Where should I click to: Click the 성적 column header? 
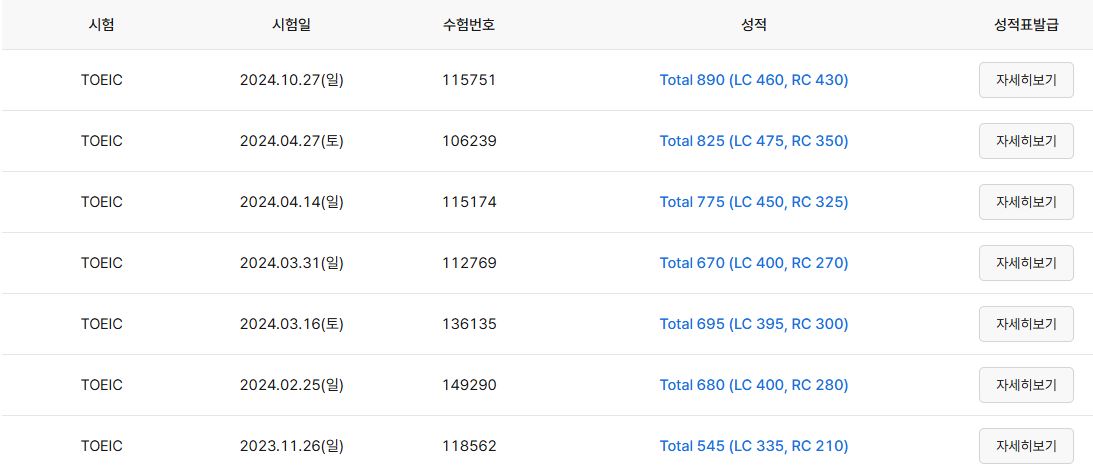pyautogui.click(x=754, y=25)
